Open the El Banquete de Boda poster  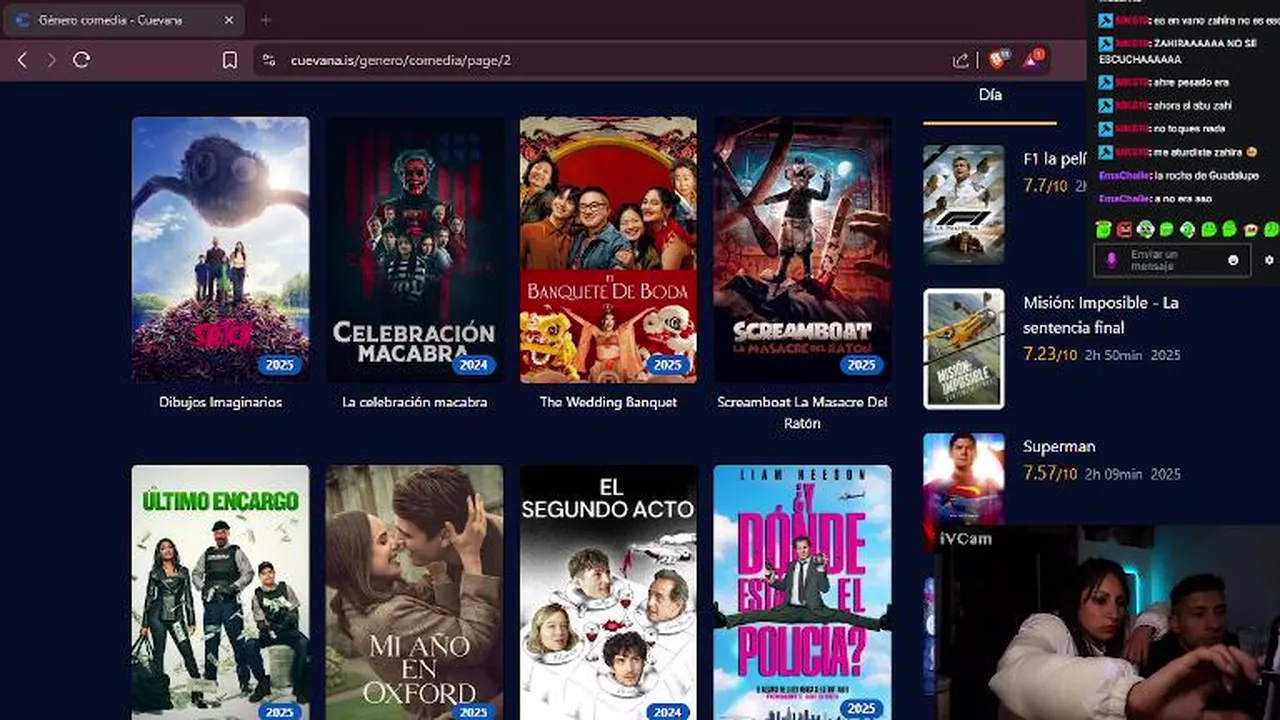(608, 249)
